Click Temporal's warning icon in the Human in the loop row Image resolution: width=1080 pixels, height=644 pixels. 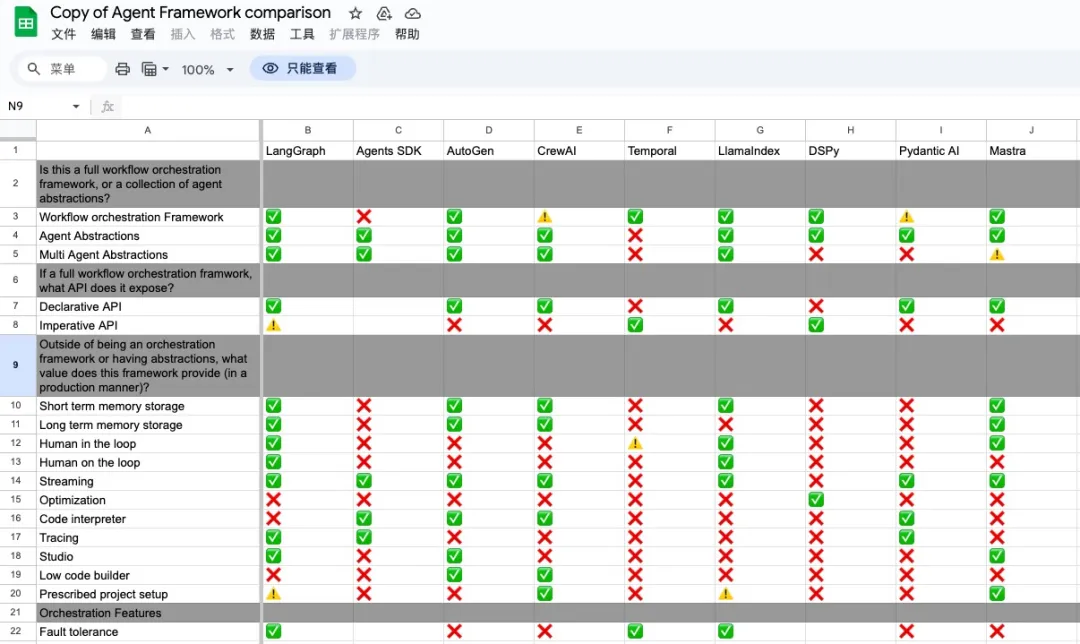[634, 444]
